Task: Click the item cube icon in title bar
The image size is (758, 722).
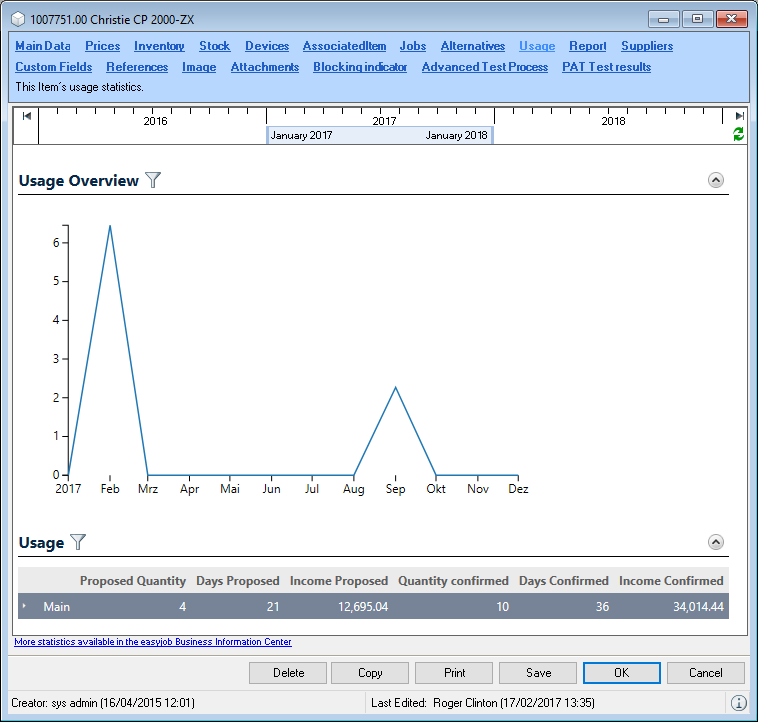Action: (17, 19)
